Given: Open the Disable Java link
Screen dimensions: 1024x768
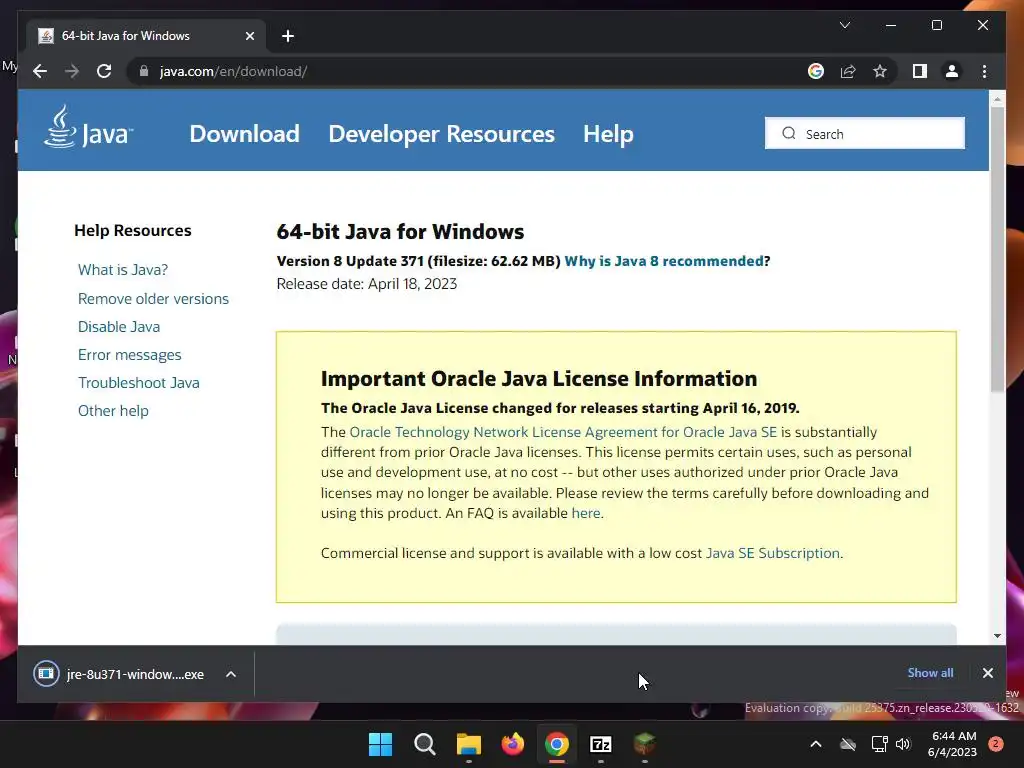Looking at the screenshot, I should pyautogui.click(x=119, y=327).
